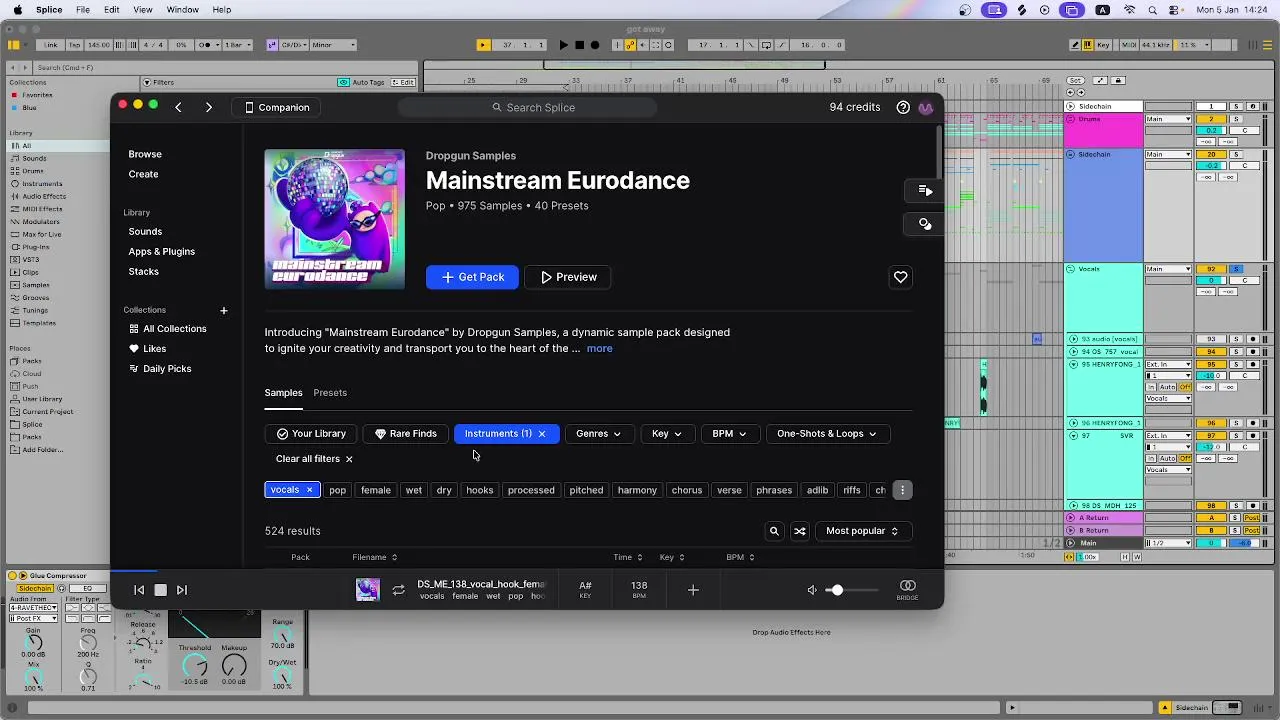The height and width of the screenshot is (720, 1280).
Task: Open the Splice account avatar menu
Action: pos(926,107)
